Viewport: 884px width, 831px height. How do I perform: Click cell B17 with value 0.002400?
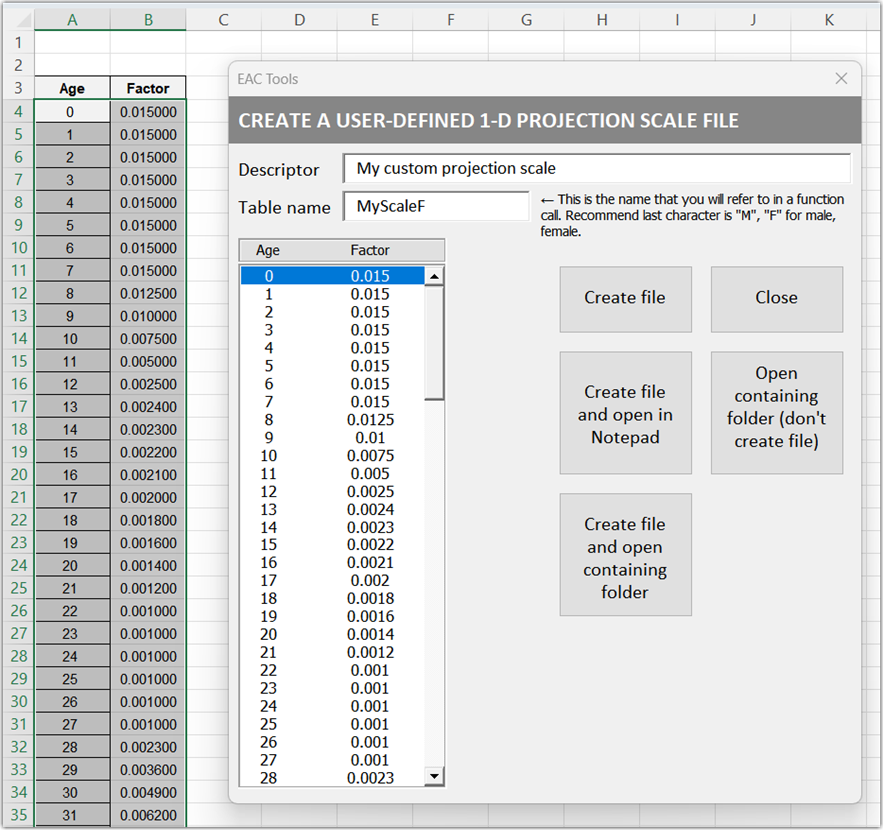tap(148, 406)
